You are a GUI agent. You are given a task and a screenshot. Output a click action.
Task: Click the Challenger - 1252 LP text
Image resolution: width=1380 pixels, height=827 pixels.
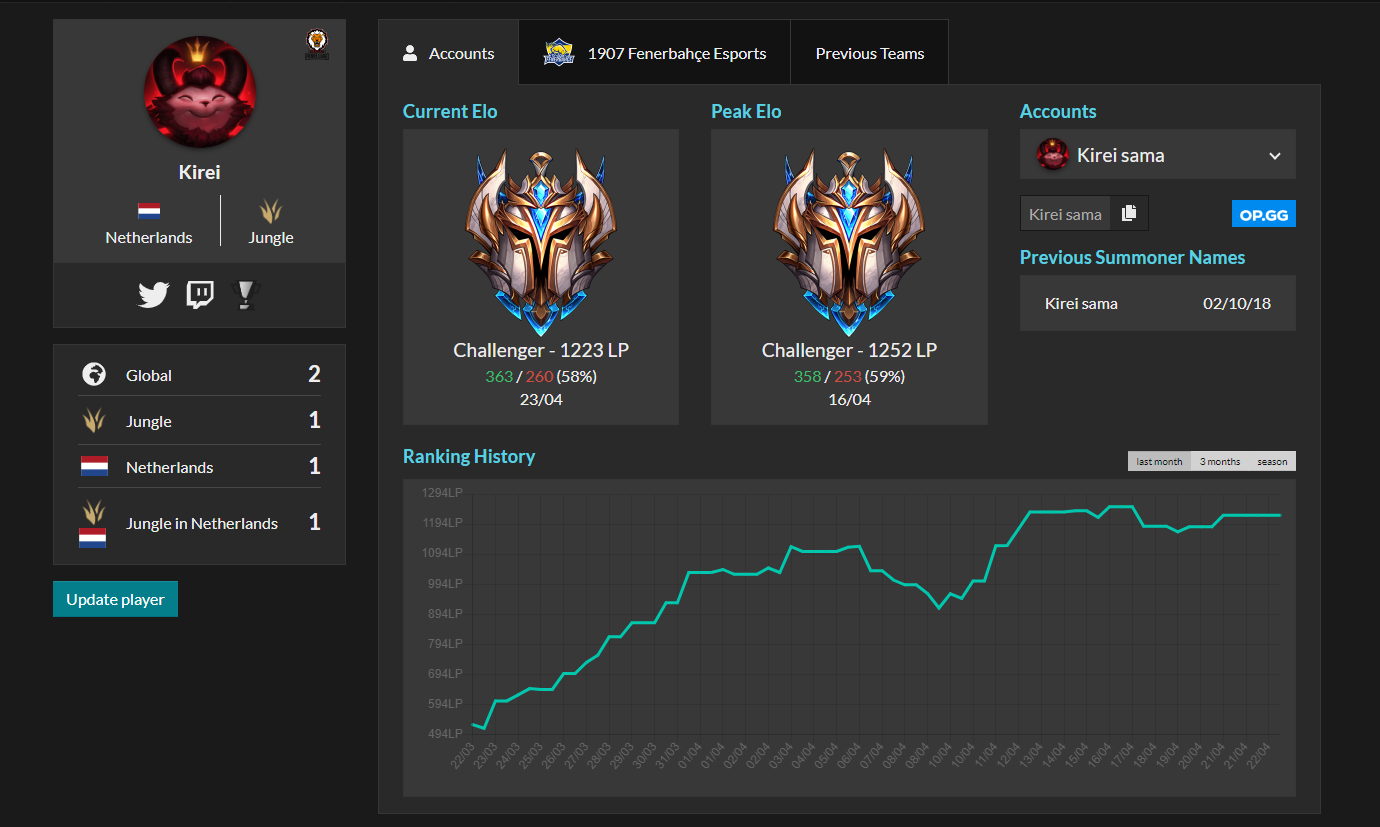pos(849,350)
